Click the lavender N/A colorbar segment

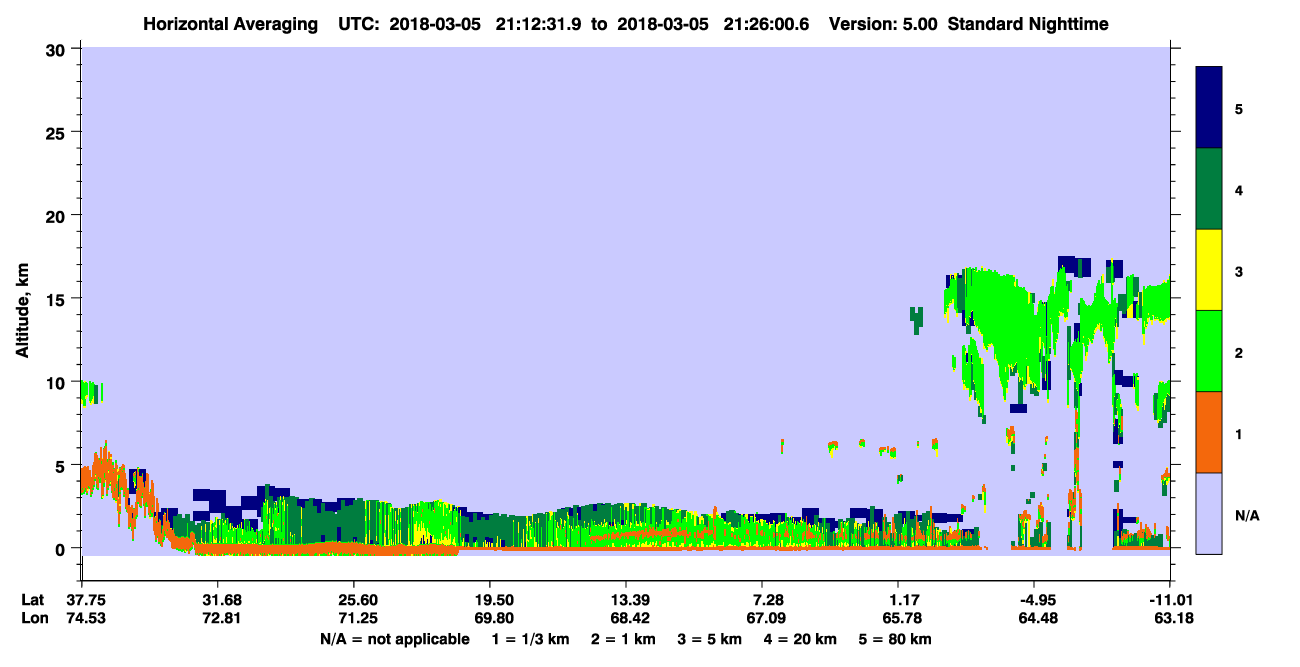click(x=1209, y=512)
